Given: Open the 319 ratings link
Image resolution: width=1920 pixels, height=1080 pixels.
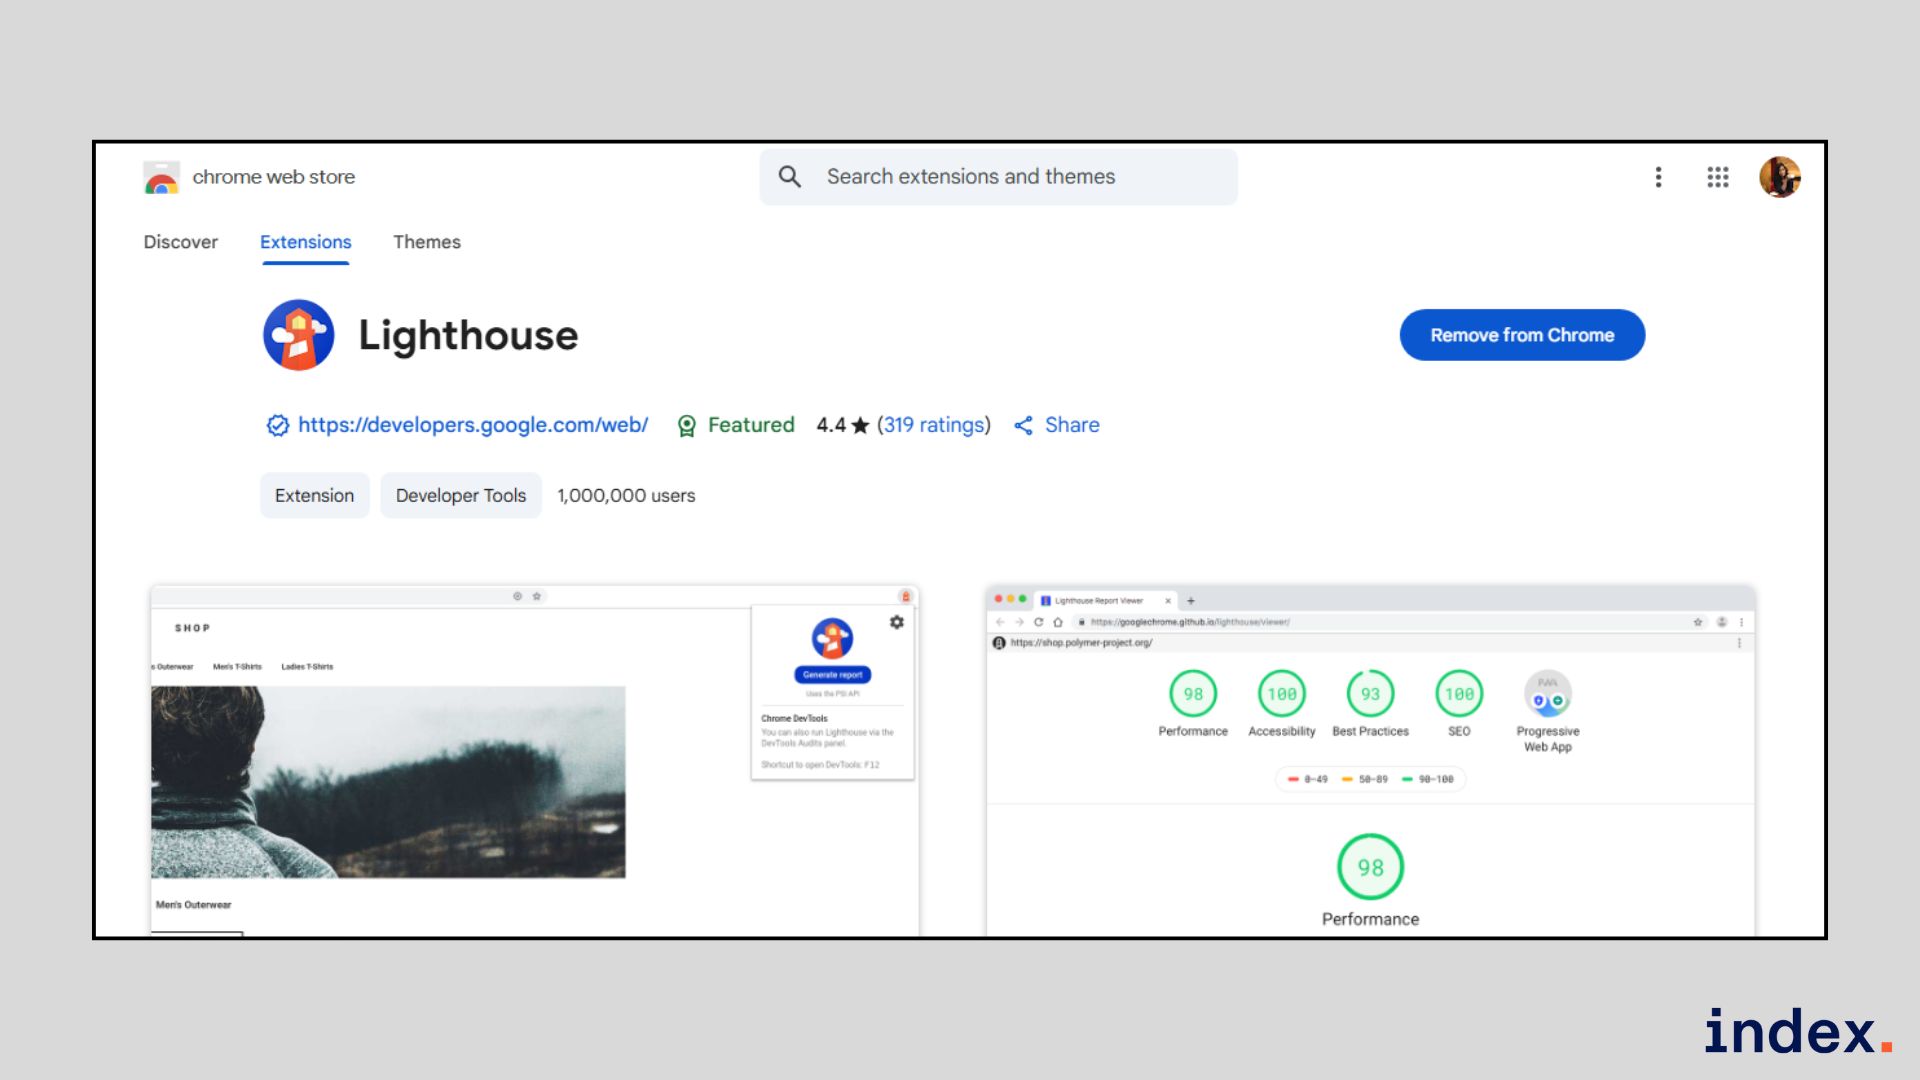Looking at the screenshot, I should 933,425.
